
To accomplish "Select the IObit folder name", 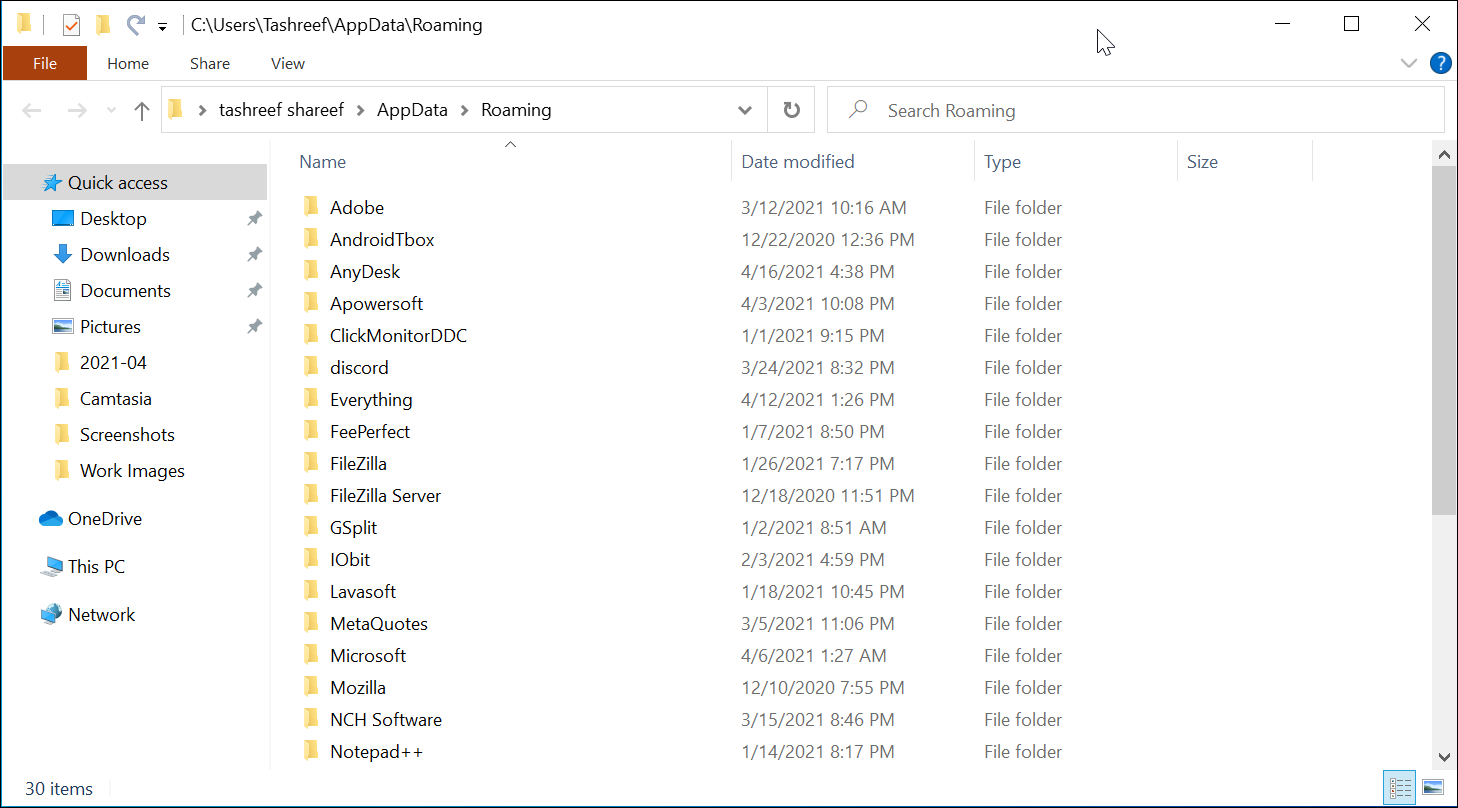I will 350,560.
